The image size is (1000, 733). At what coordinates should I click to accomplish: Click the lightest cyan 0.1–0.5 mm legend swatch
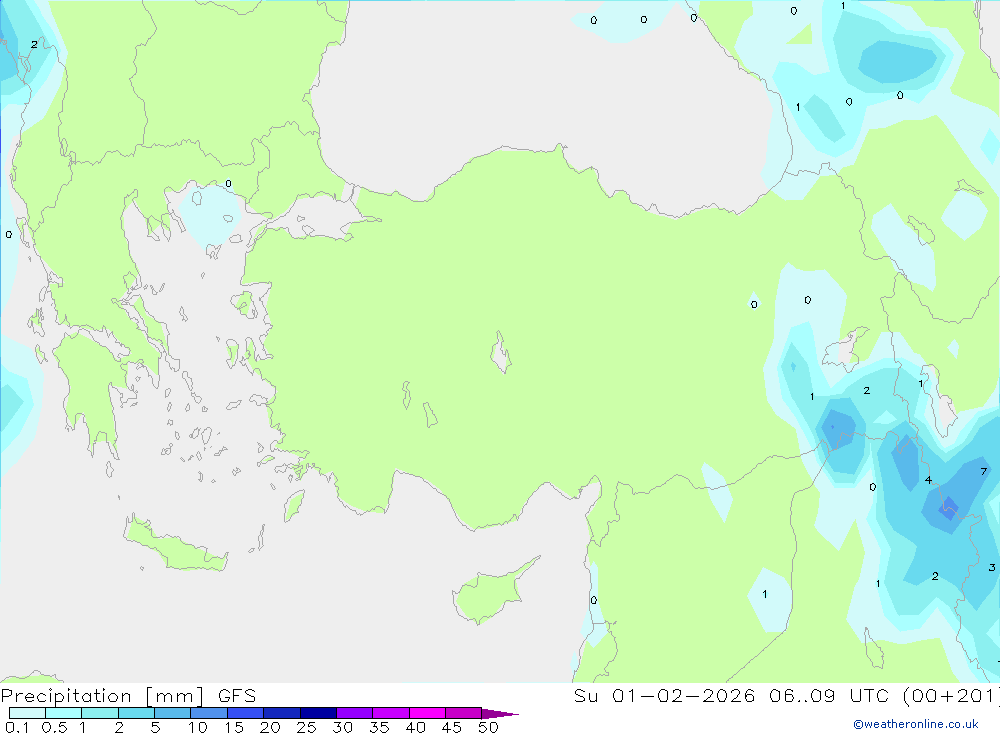point(27,713)
